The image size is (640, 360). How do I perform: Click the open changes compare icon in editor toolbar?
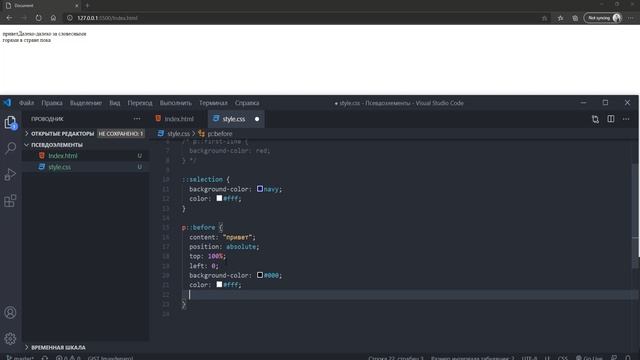click(595, 119)
